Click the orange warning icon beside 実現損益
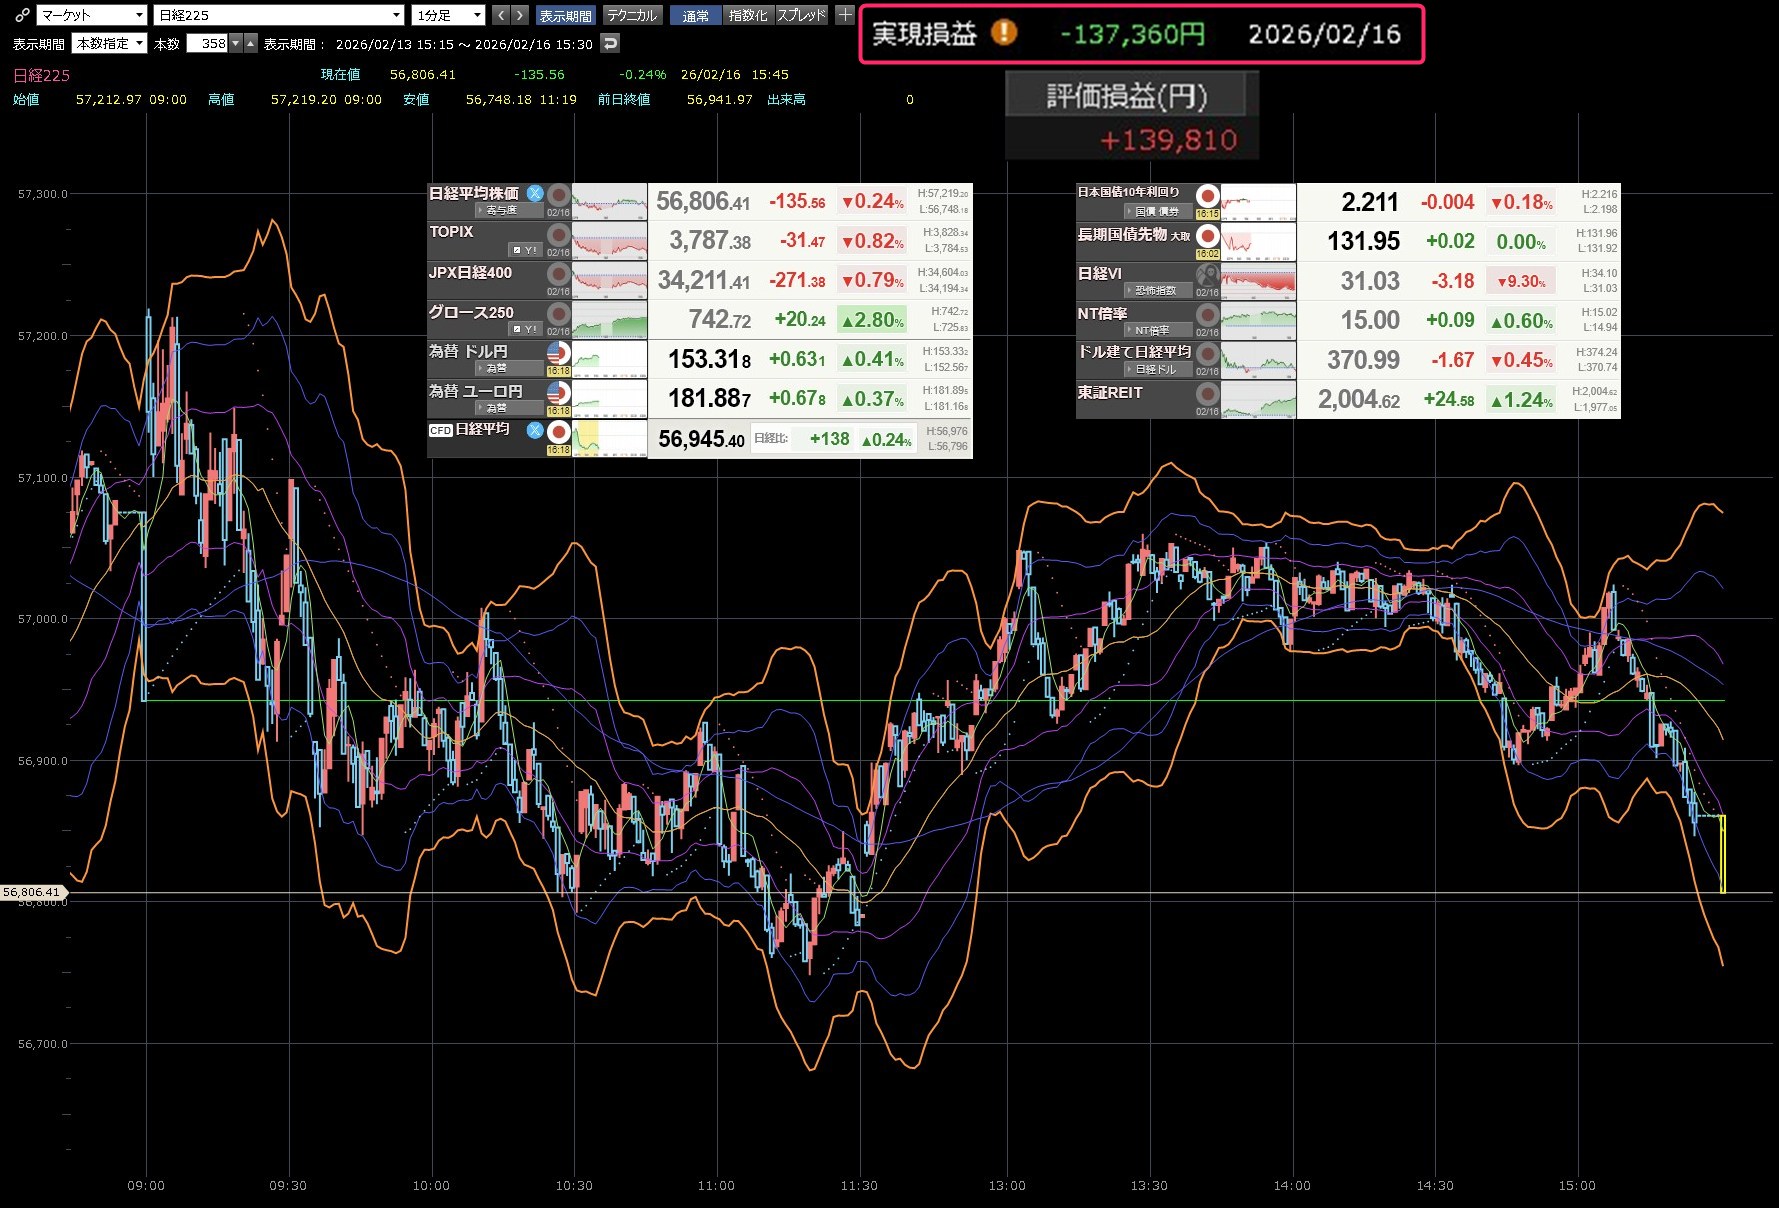The image size is (1779, 1208). click(1003, 33)
